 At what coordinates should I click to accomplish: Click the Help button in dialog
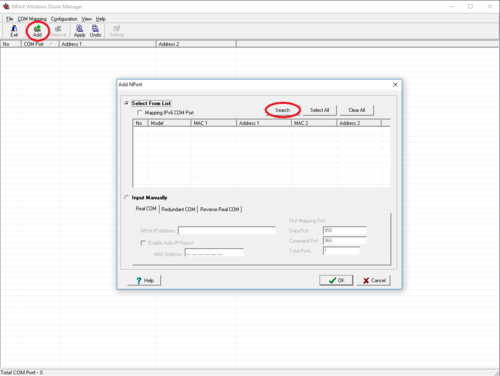[144, 280]
